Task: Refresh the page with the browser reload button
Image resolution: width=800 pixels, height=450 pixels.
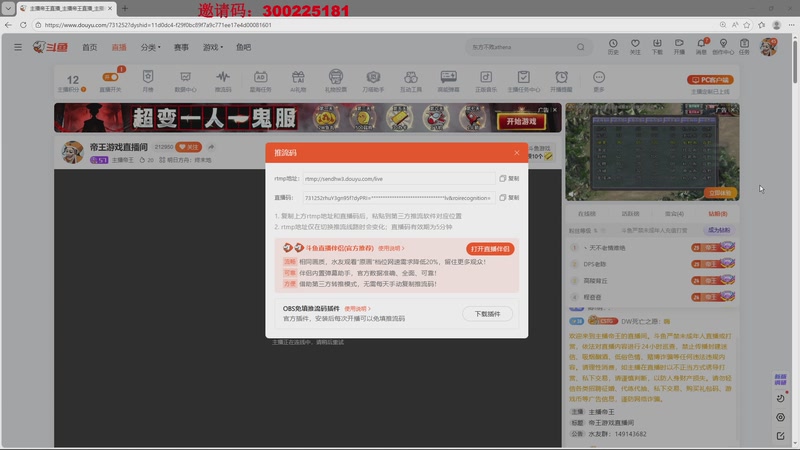Action: pos(23,24)
